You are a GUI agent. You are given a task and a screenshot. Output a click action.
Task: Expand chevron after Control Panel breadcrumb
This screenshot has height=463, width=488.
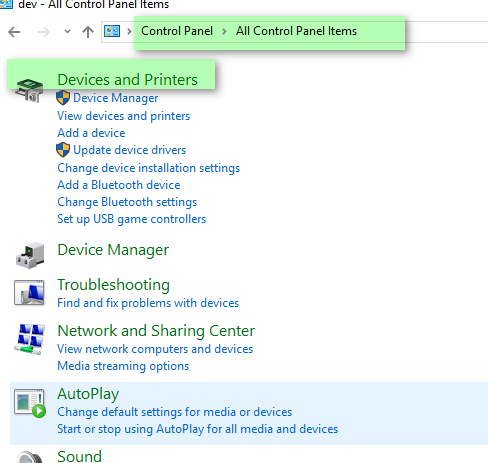point(224,32)
